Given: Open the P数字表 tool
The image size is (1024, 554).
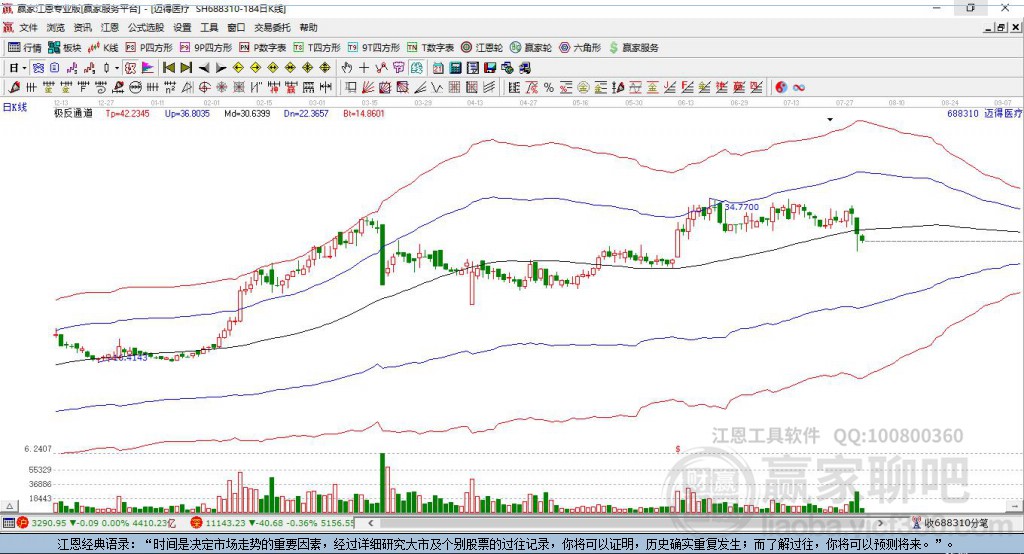Looking at the screenshot, I should [263, 48].
